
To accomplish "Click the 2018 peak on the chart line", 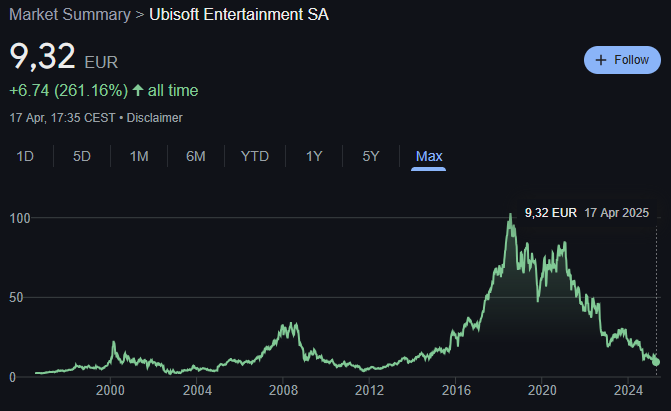I will 511,215.
